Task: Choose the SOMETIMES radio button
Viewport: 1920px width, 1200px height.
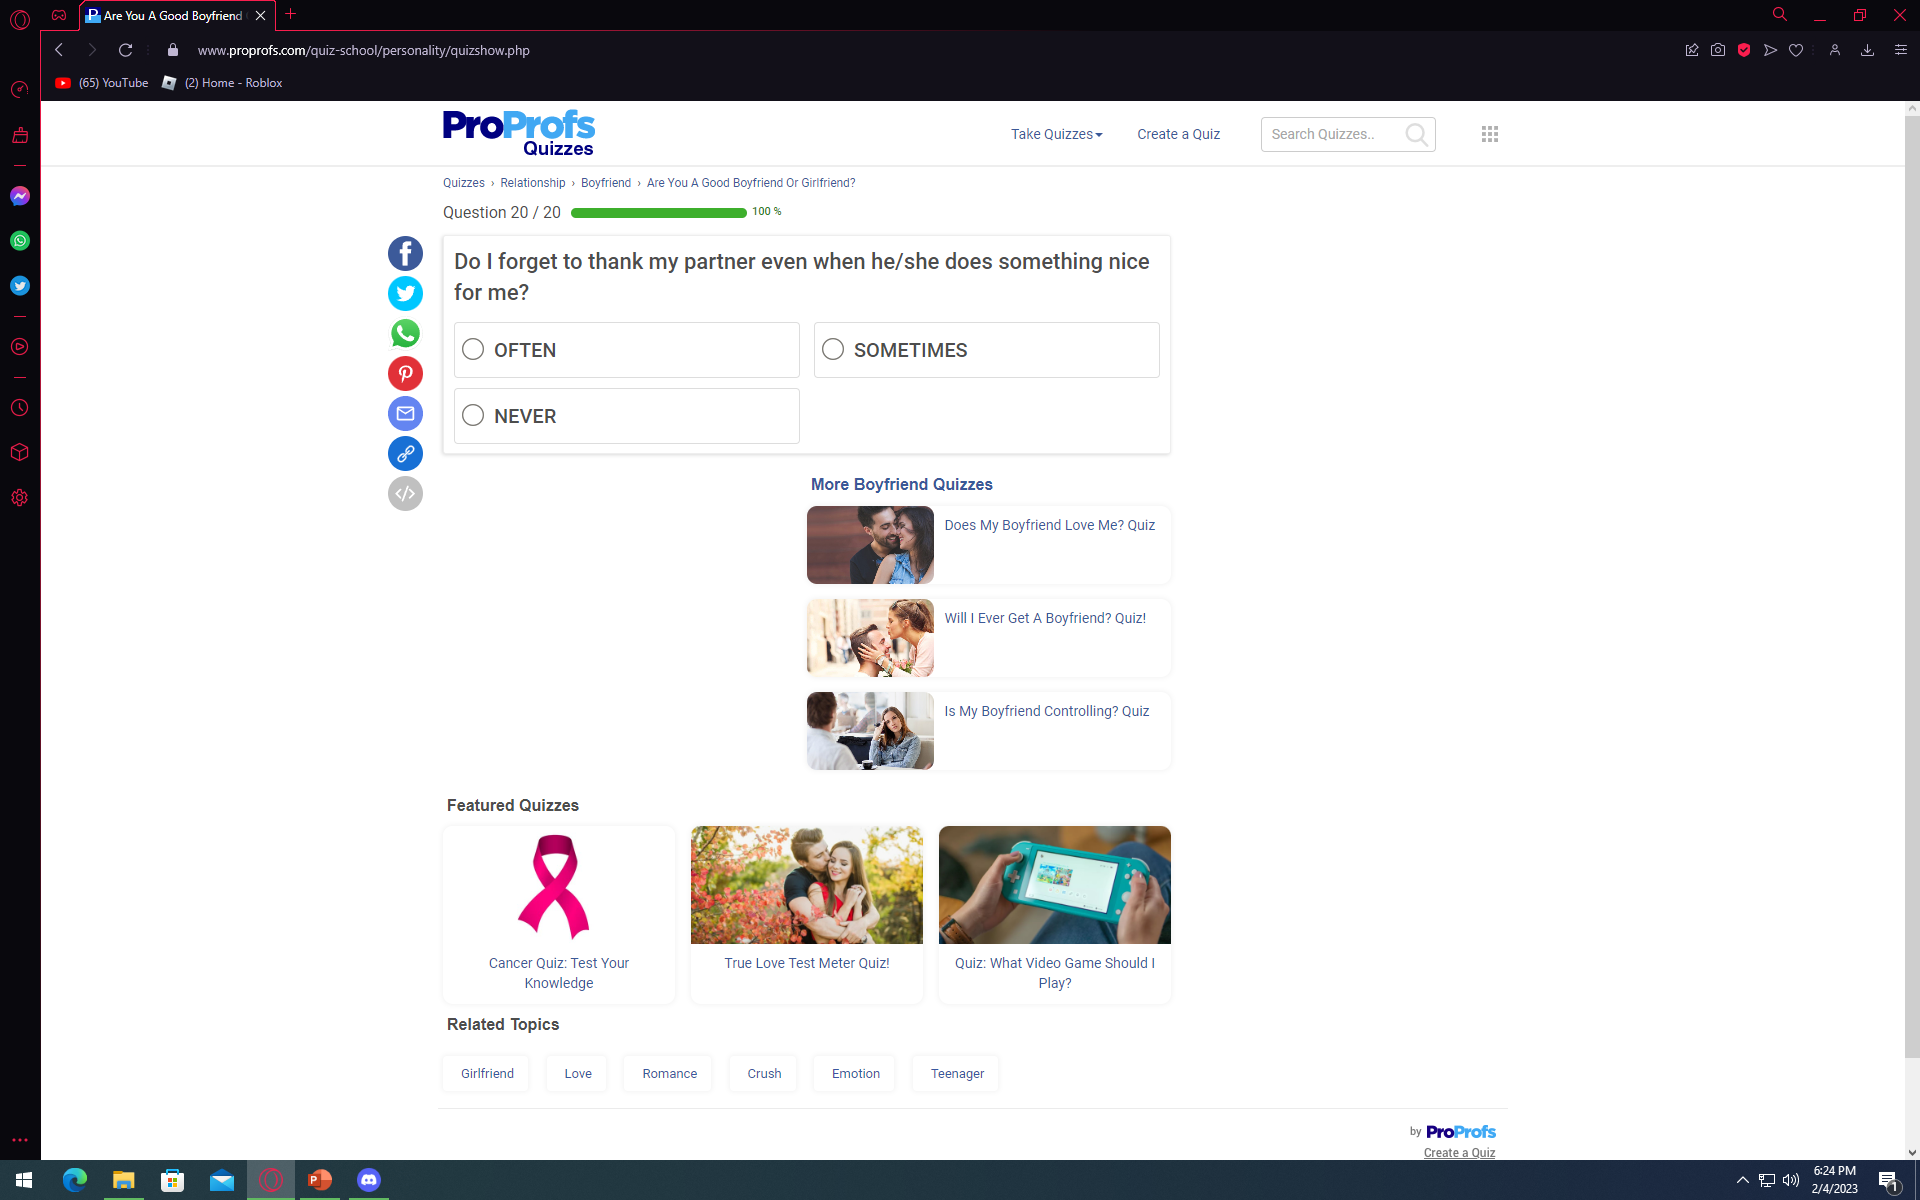Action: click(833, 349)
